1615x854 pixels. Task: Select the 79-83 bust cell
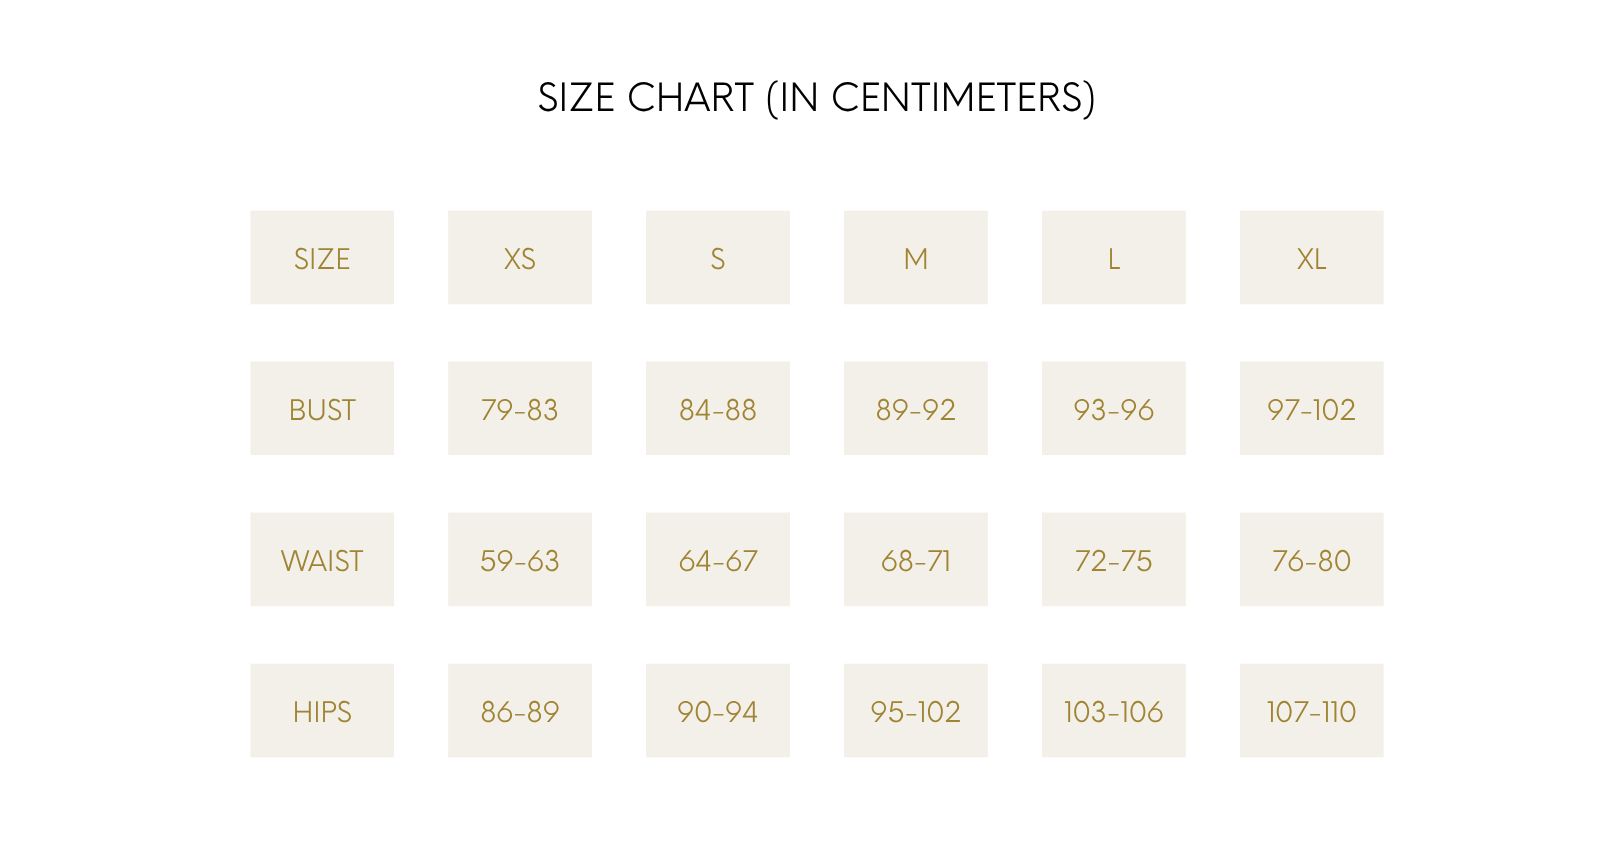click(x=520, y=408)
